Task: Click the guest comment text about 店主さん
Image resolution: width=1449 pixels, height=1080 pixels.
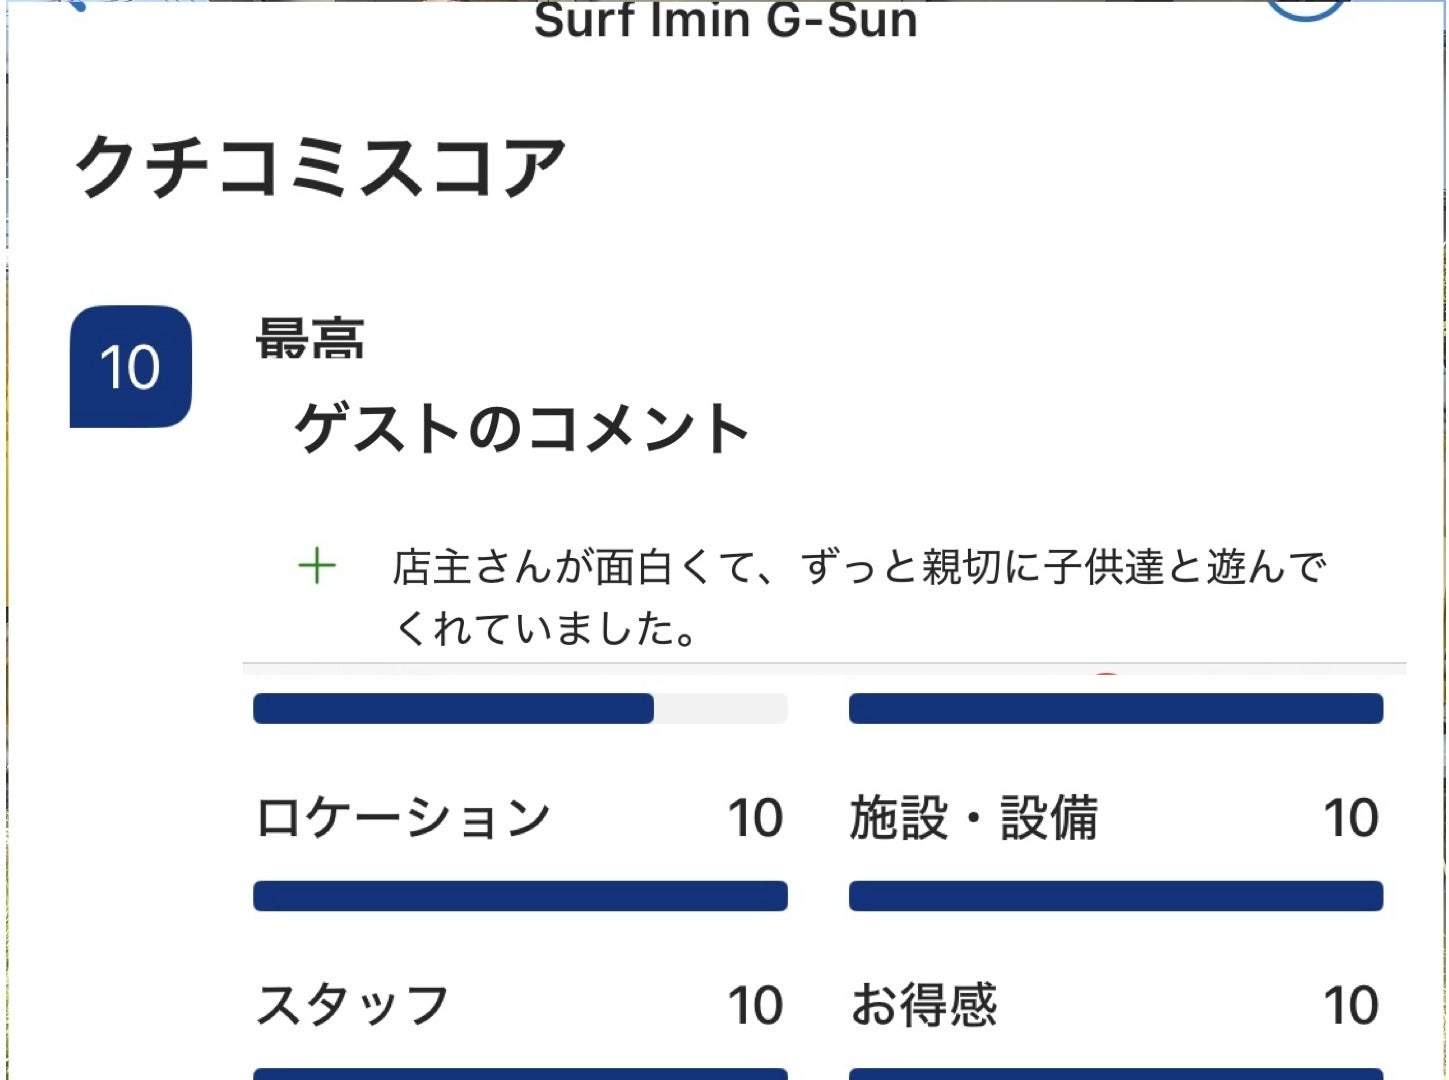Action: click(858, 597)
